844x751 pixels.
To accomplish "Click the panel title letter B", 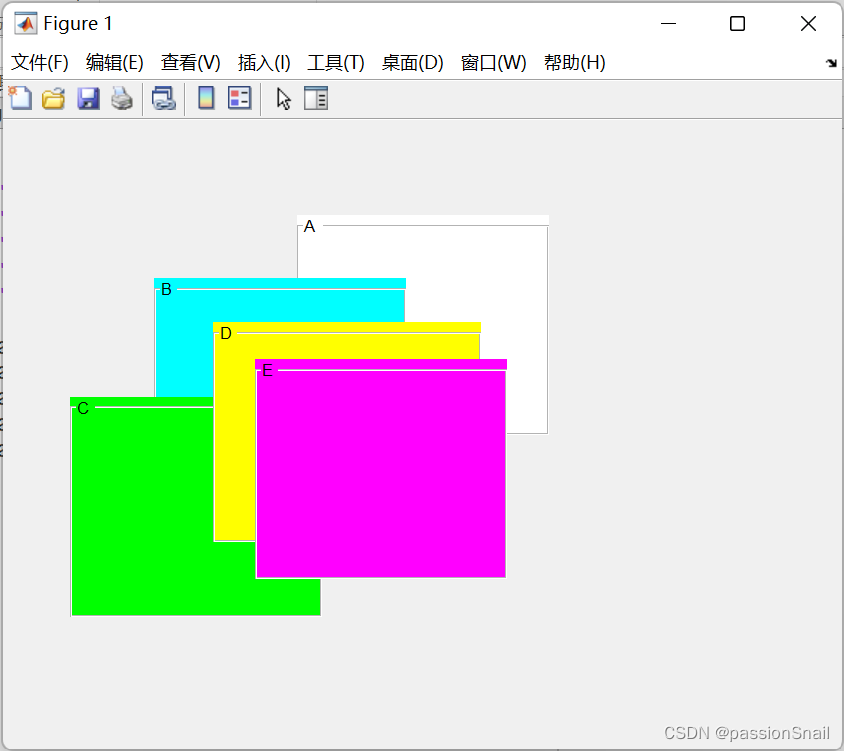I will tap(166, 290).
